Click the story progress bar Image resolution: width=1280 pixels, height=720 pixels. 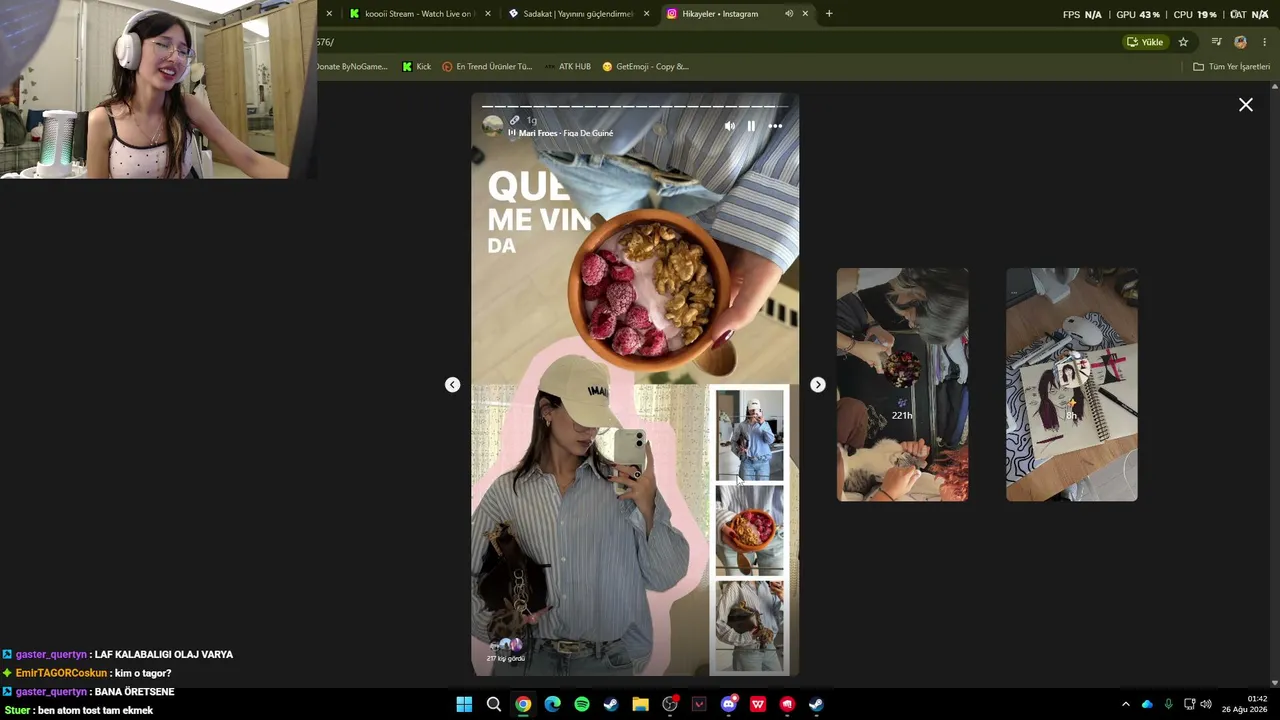[x=635, y=105]
